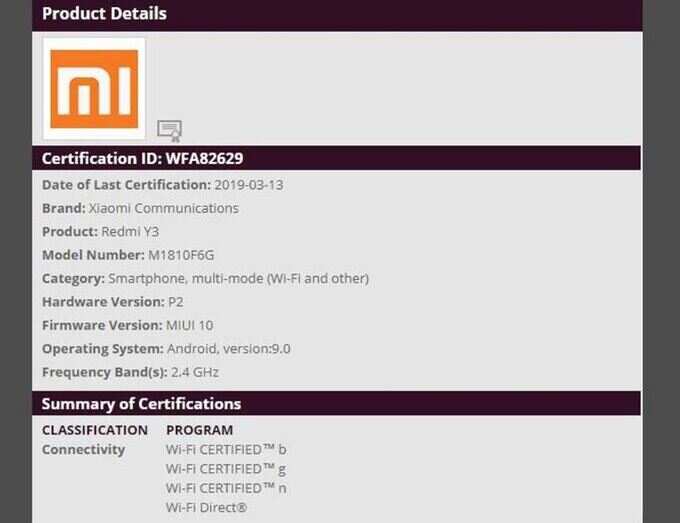Click the Wi-Fi CERTIFIED b entry
This screenshot has height=523, width=680.
click(226, 450)
